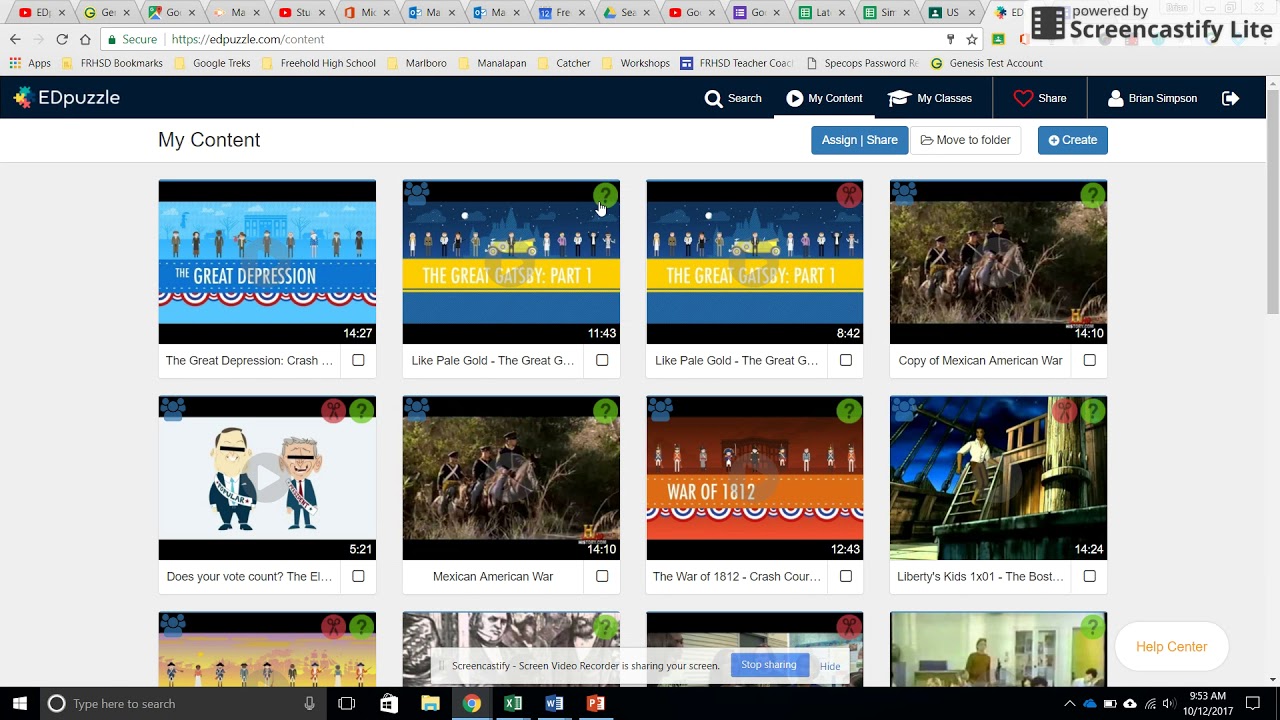Screen dimensions: 1280x720
Task: Click Stop sharing in Screencastify bar
Action: pyautogui.click(x=769, y=665)
